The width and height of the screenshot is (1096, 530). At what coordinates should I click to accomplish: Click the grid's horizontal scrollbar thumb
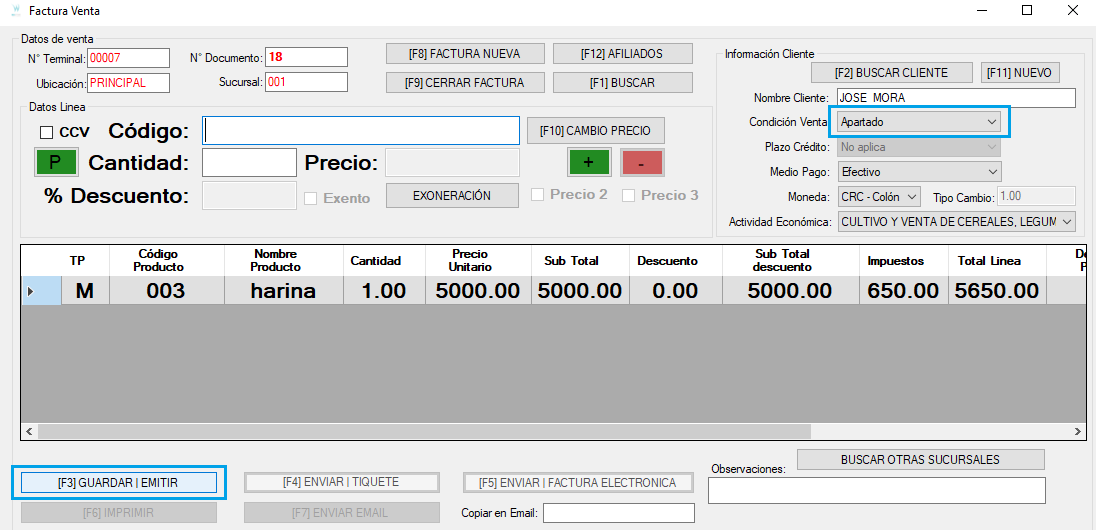point(424,431)
